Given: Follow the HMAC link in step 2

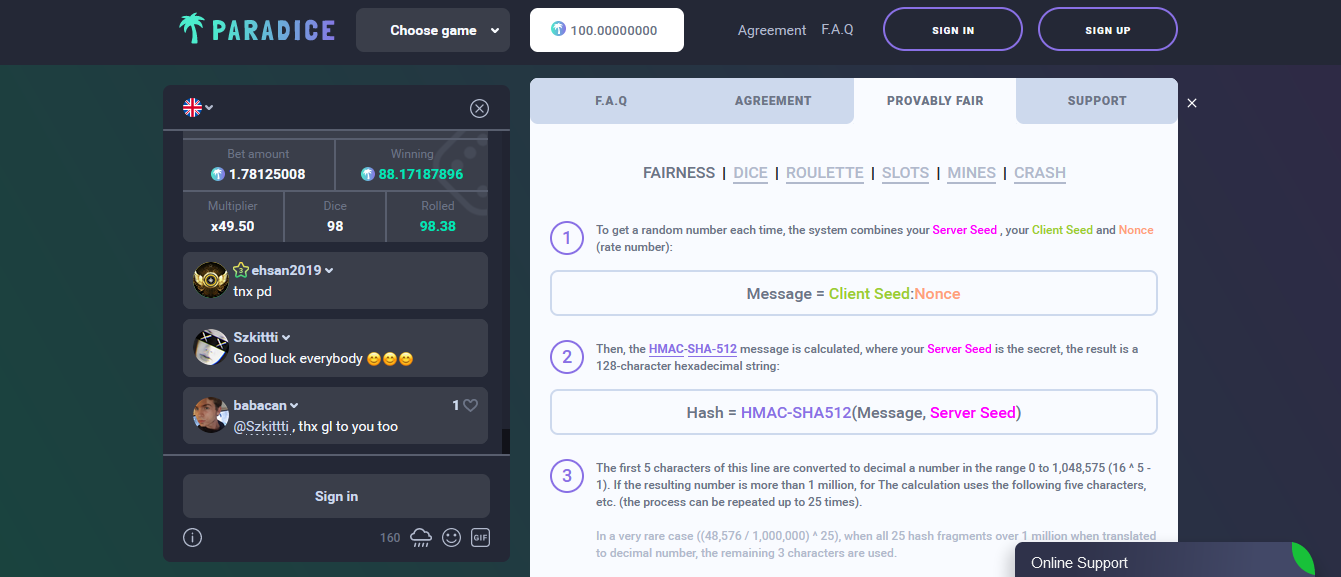Looking at the screenshot, I should click(666, 349).
